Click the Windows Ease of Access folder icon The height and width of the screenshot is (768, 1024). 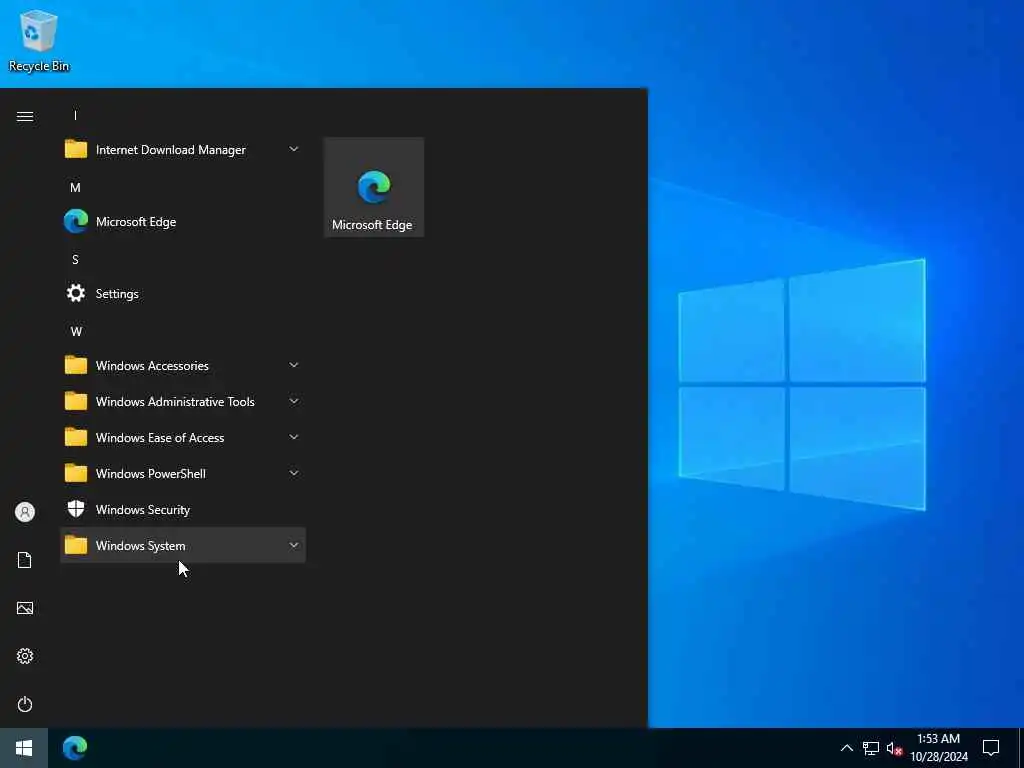click(76, 436)
